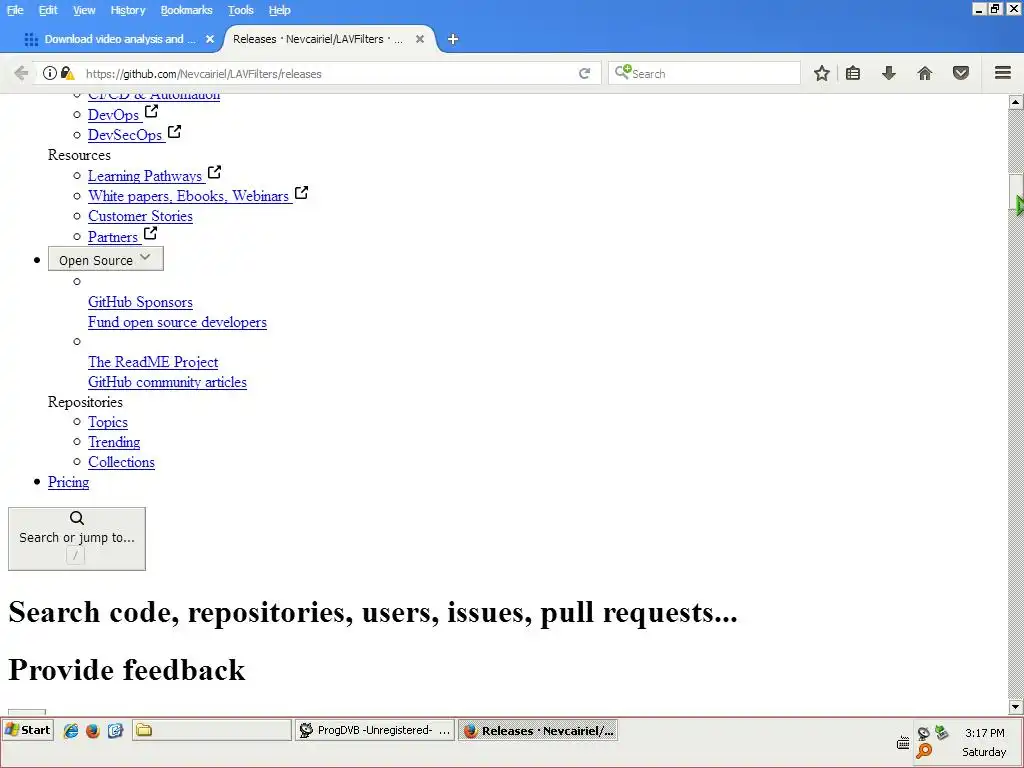Open the Edit menu
Image resolution: width=1024 pixels, height=768 pixels.
48,10
